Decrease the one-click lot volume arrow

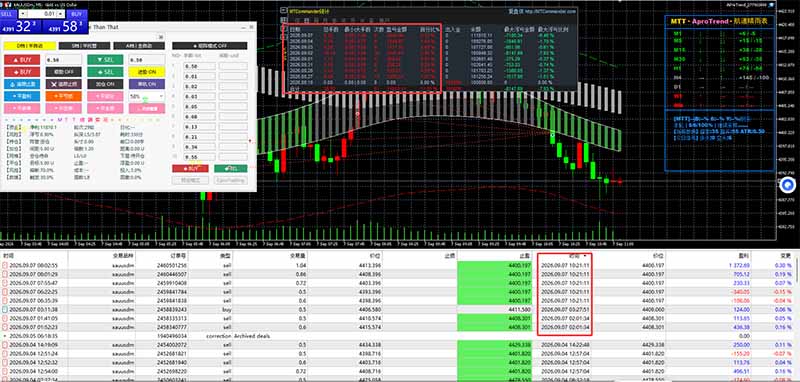[x=22, y=14]
